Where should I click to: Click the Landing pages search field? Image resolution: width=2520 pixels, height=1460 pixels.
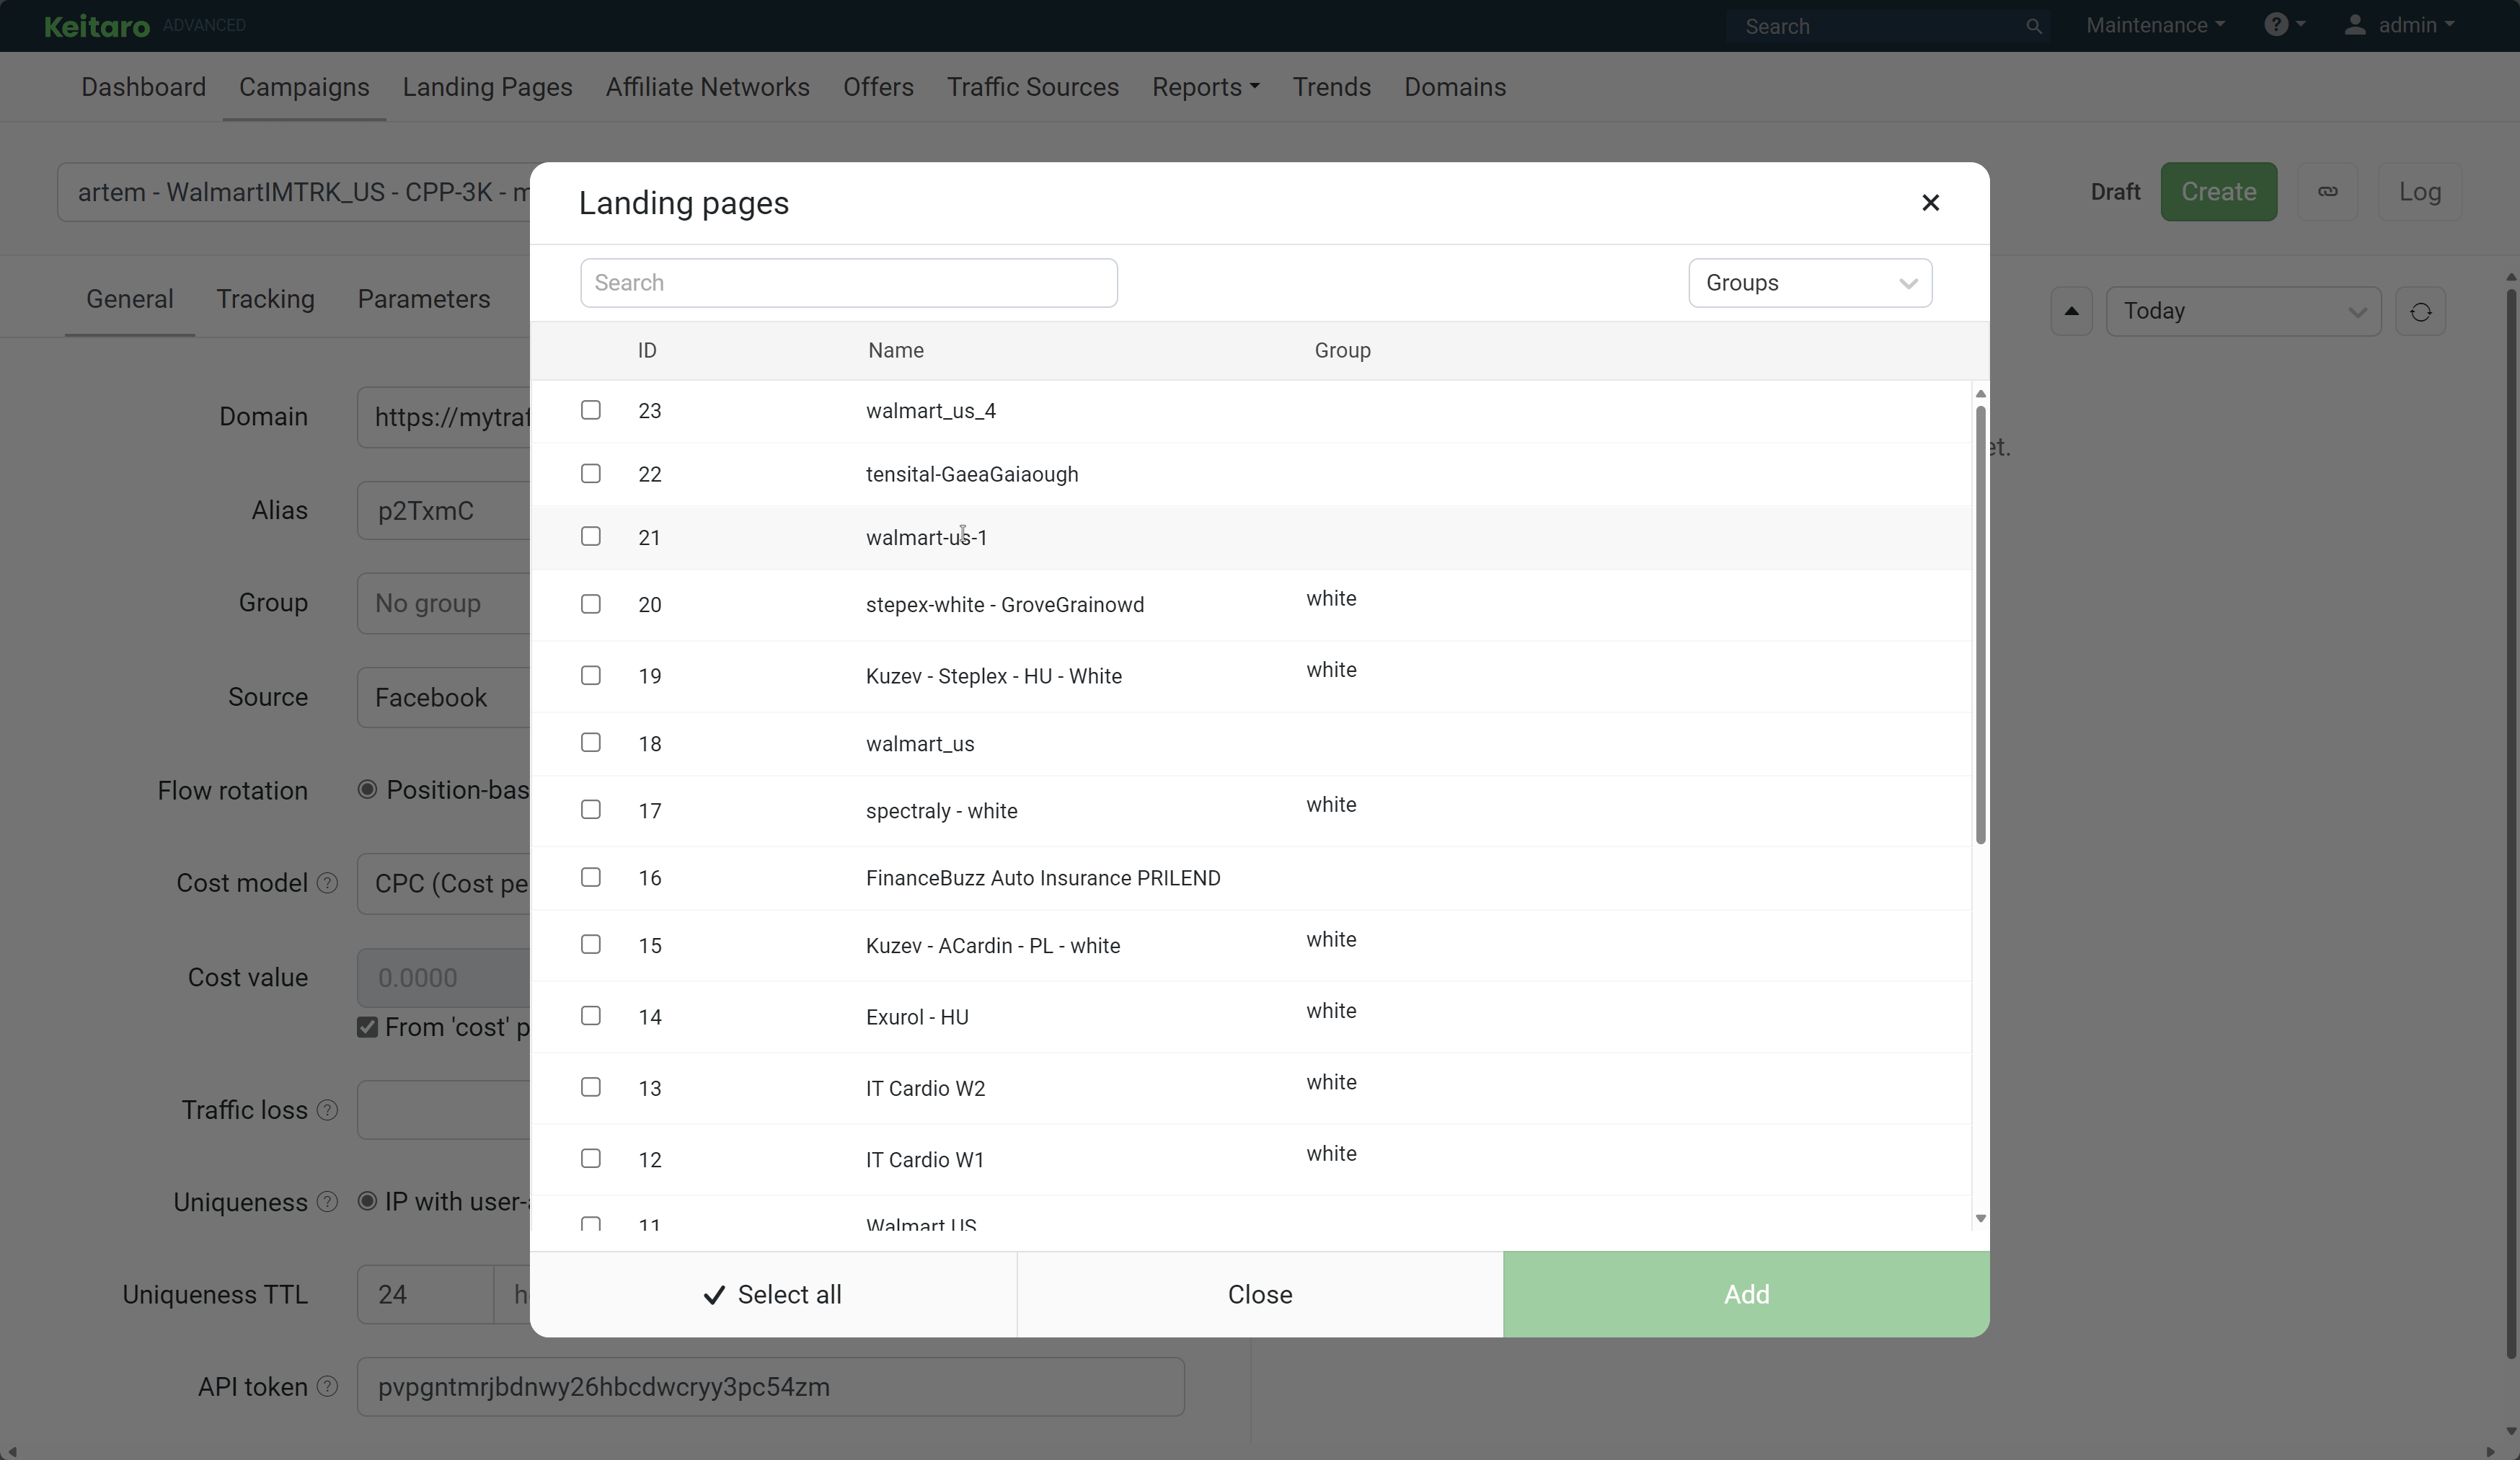(848, 283)
